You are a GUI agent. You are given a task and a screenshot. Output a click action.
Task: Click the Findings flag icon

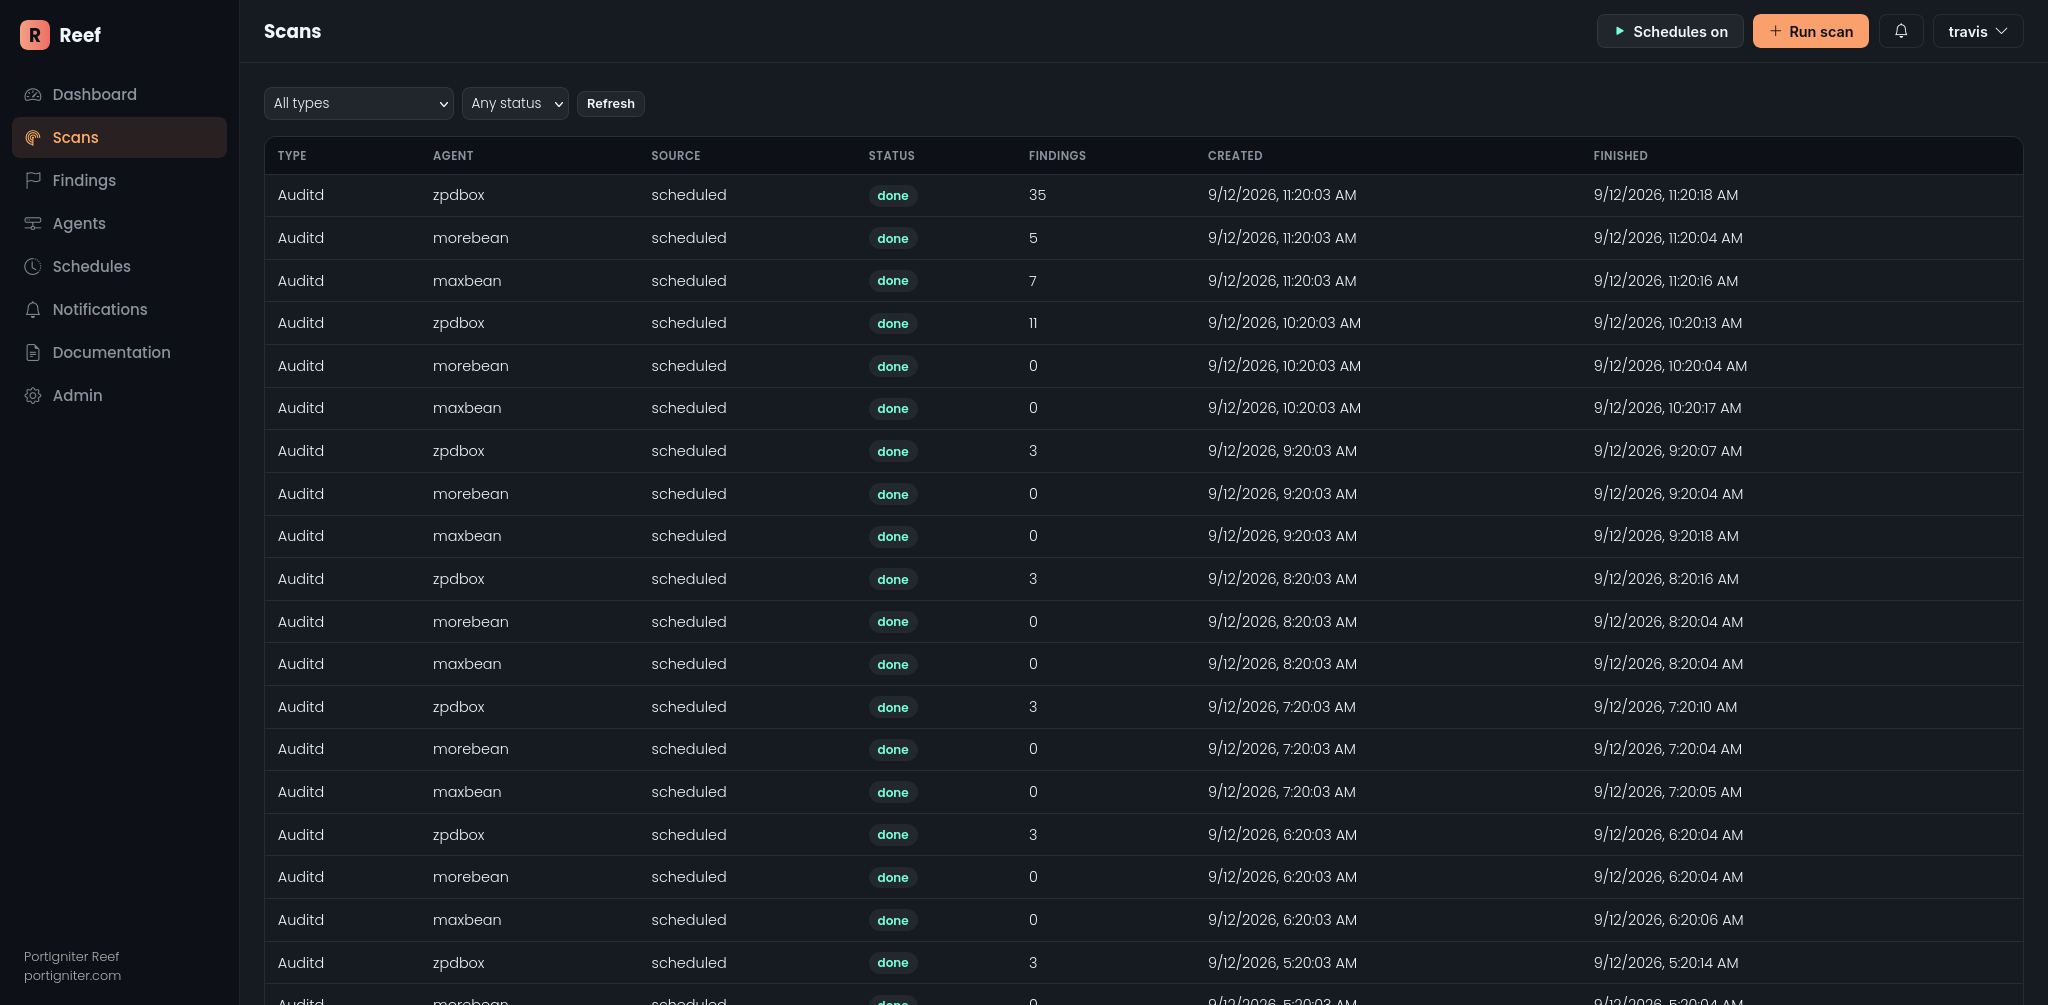pyautogui.click(x=33, y=181)
